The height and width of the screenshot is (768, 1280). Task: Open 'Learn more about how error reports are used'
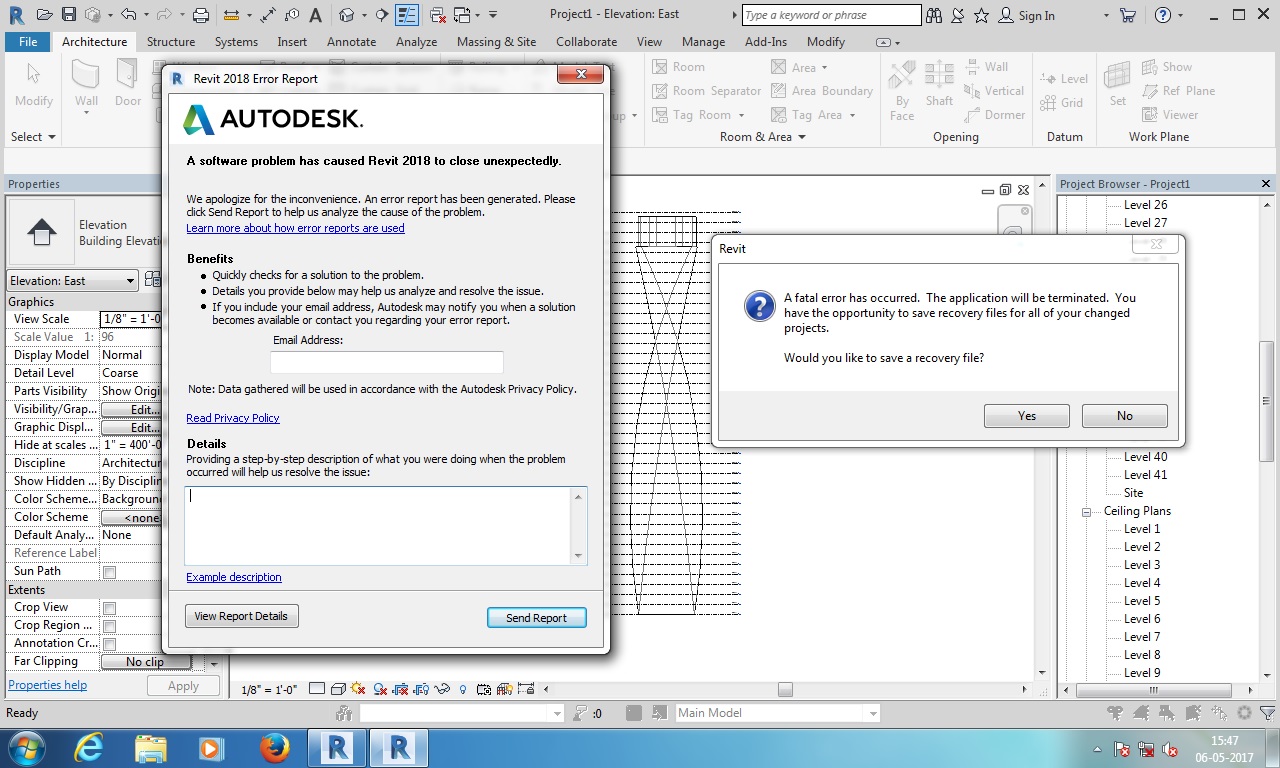pyautogui.click(x=295, y=228)
